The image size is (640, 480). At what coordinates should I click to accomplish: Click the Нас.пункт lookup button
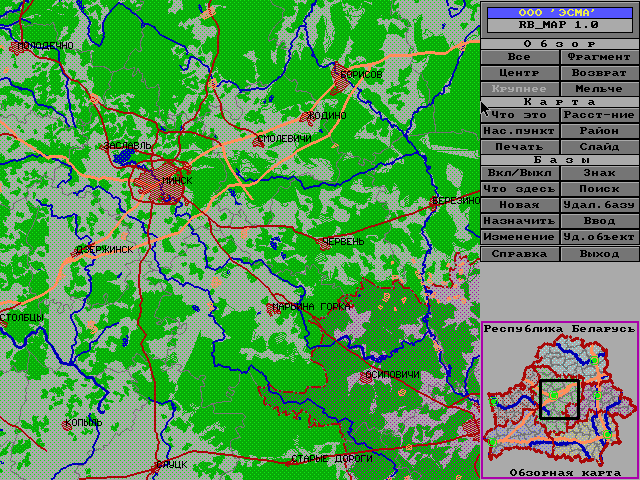(520, 131)
